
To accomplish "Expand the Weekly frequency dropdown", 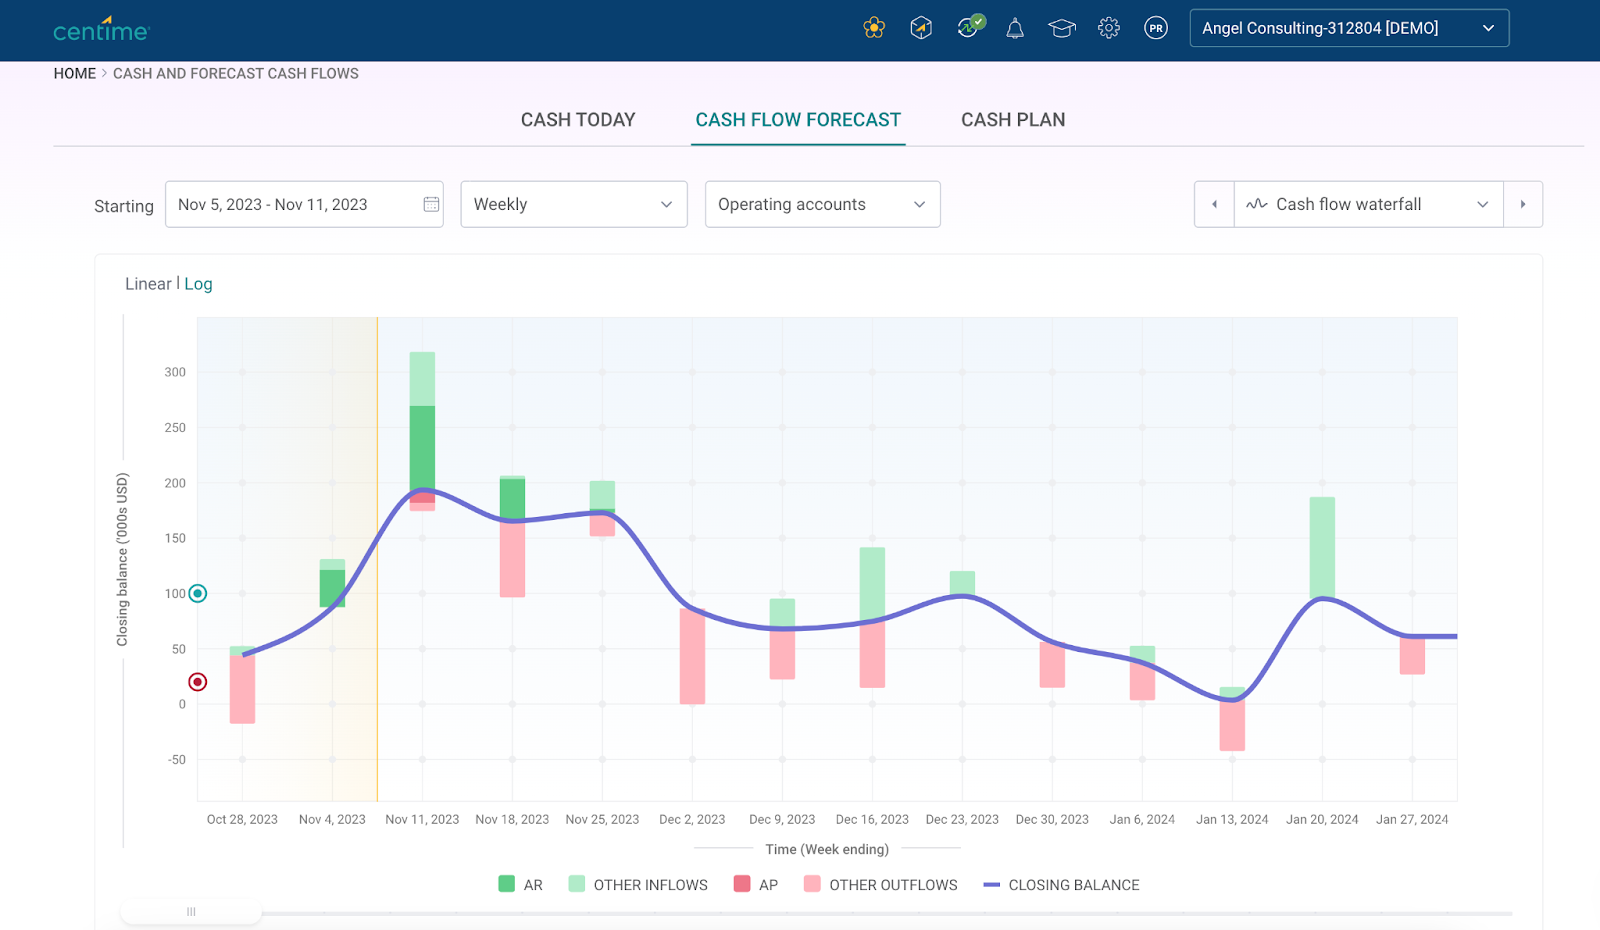I will (x=573, y=204).
